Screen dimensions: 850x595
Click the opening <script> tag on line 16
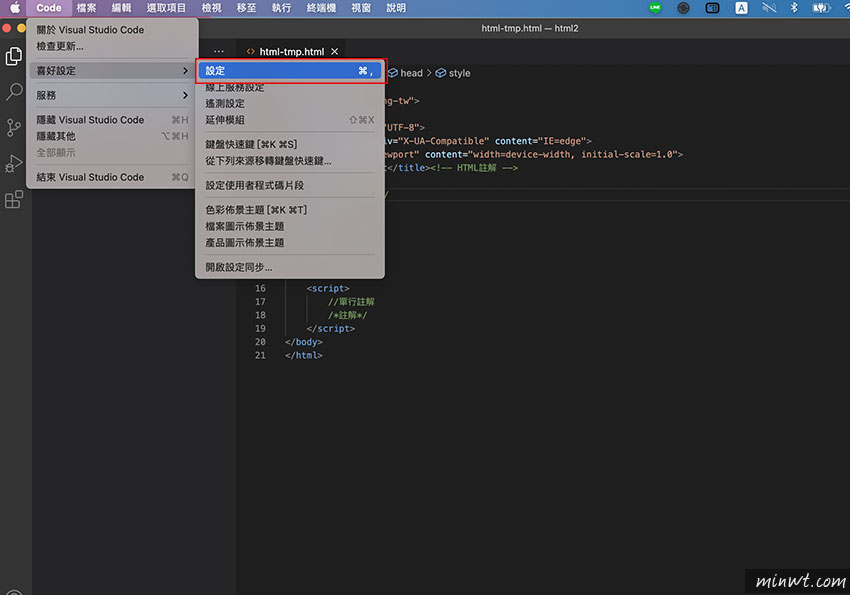pyautogui.click(x=328, y=288)
